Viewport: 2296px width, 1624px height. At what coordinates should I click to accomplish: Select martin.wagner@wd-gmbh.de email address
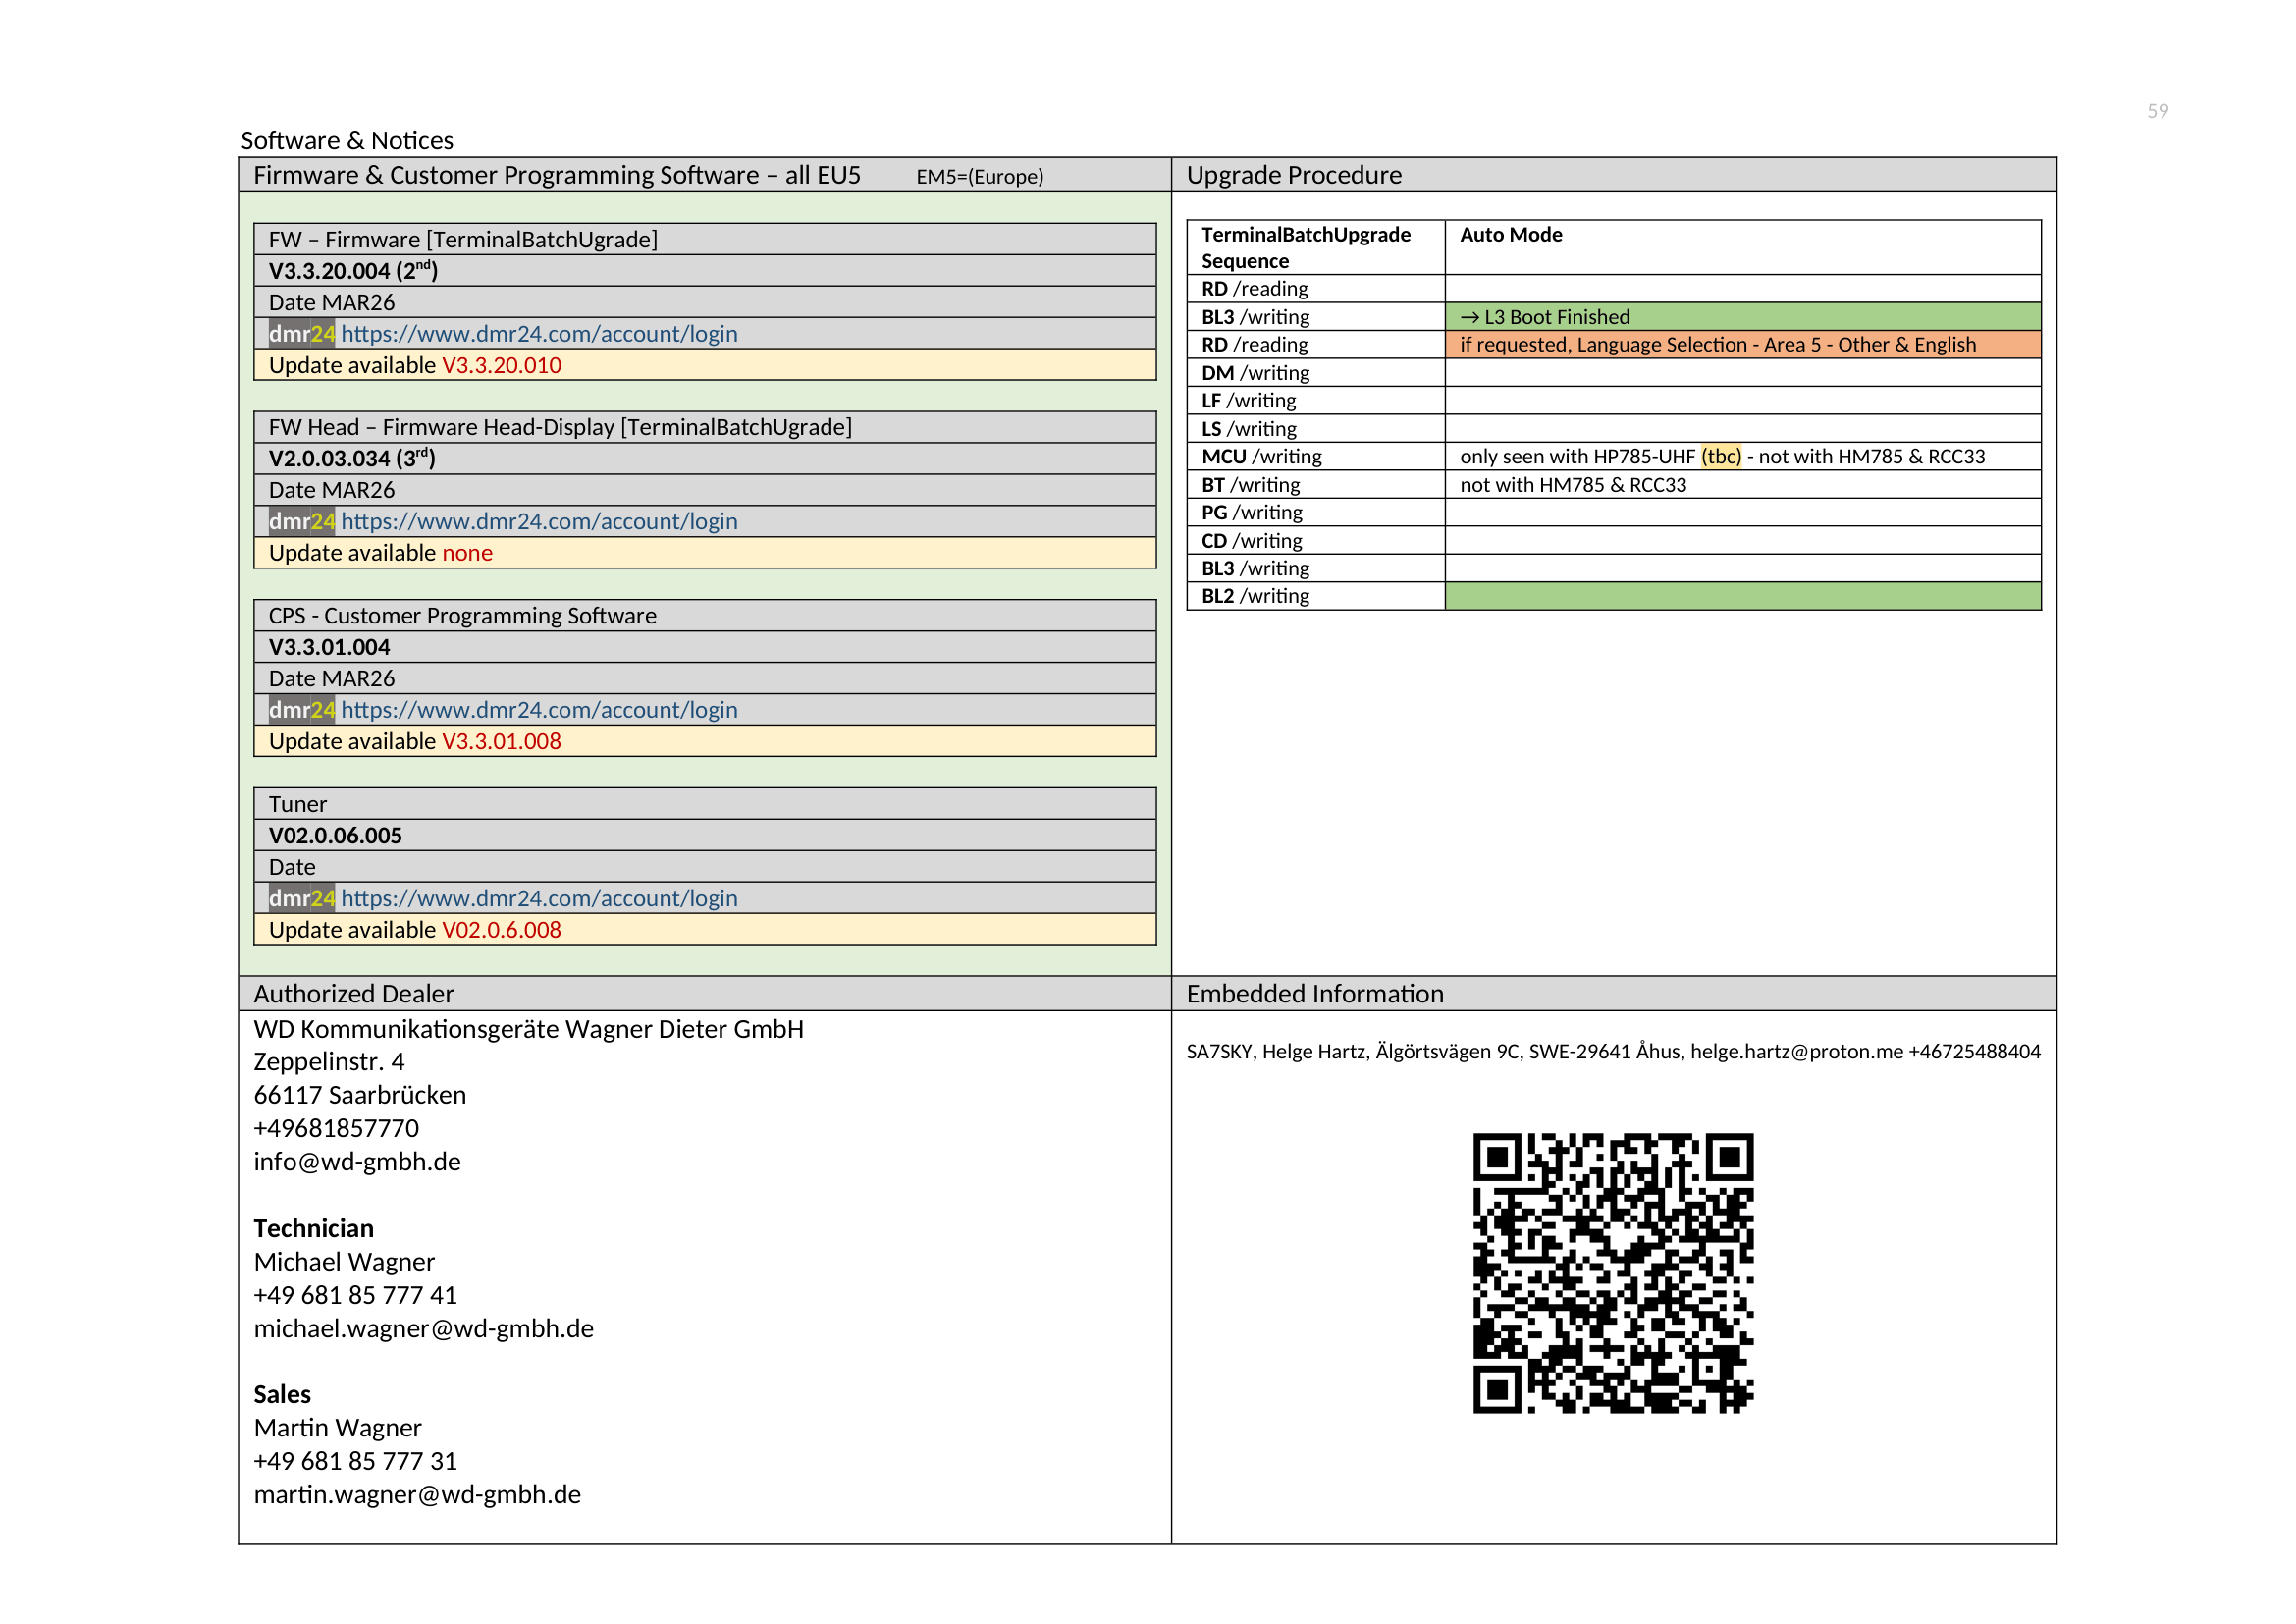(x=417, y=1494)
